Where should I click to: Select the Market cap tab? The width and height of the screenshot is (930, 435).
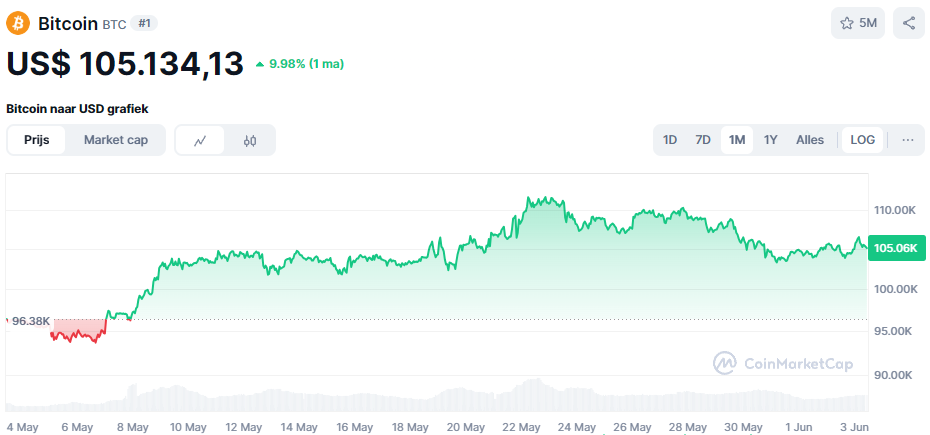pyautogui.click(x=116, y=140)
